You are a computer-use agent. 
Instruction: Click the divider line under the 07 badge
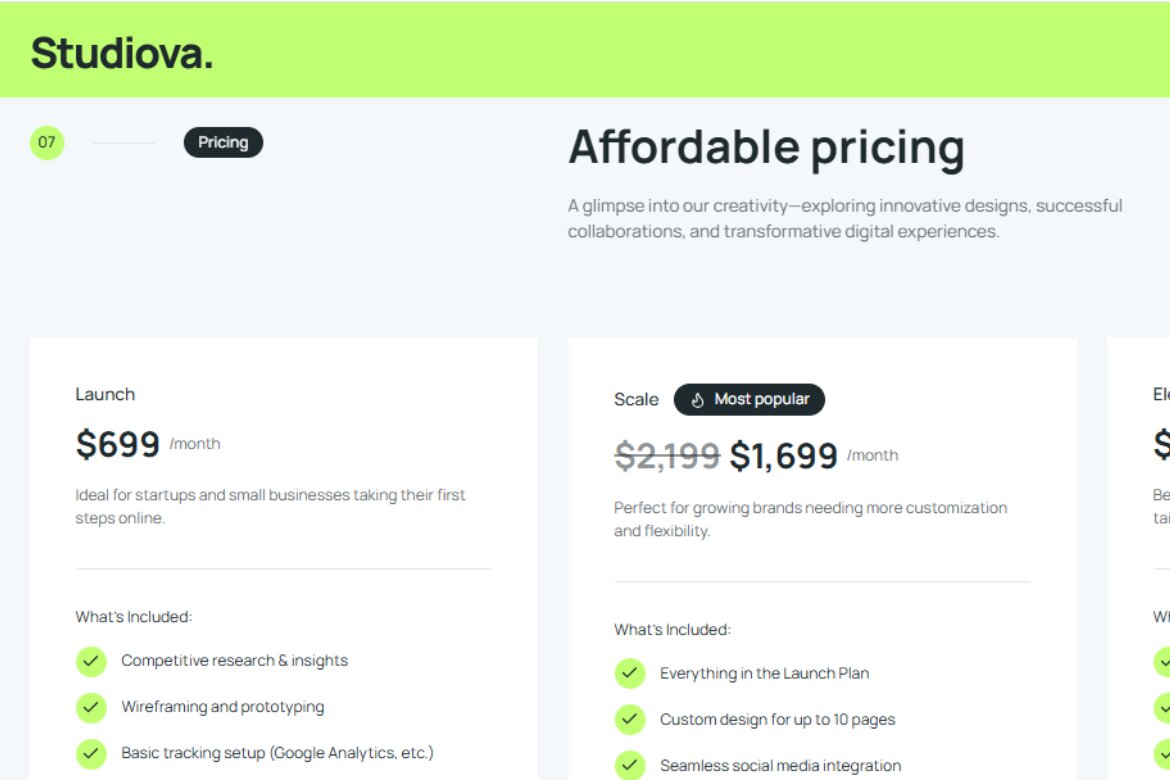[x=124, y=142]
